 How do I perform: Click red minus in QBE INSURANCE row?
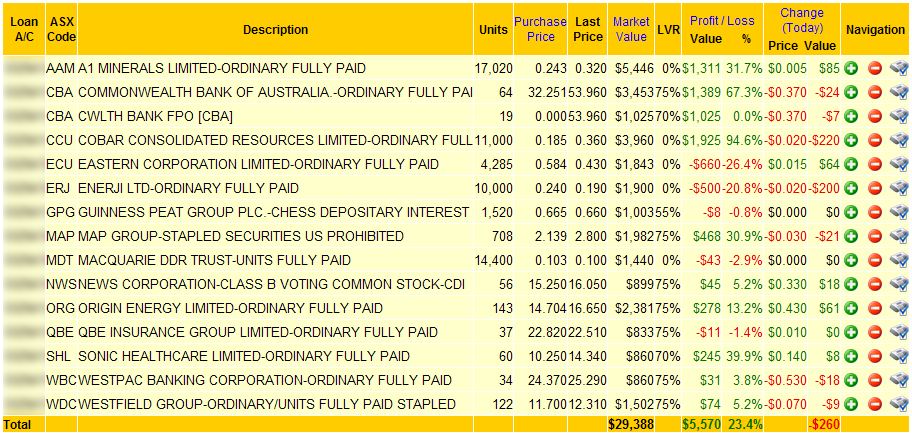(875, 333)
